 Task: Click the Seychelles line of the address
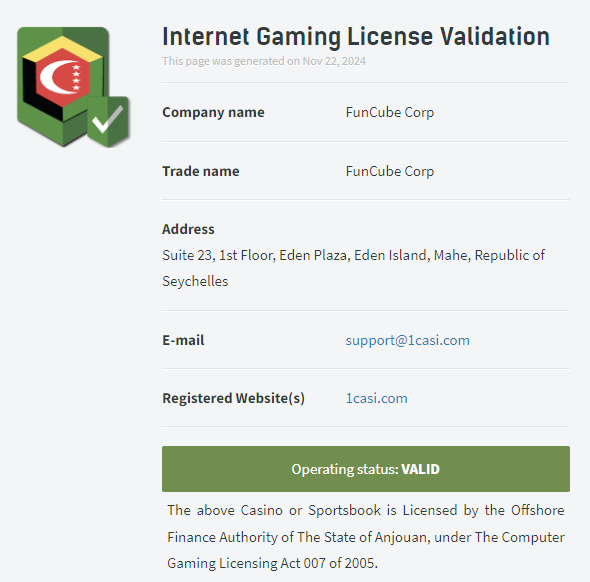[195, 281]
